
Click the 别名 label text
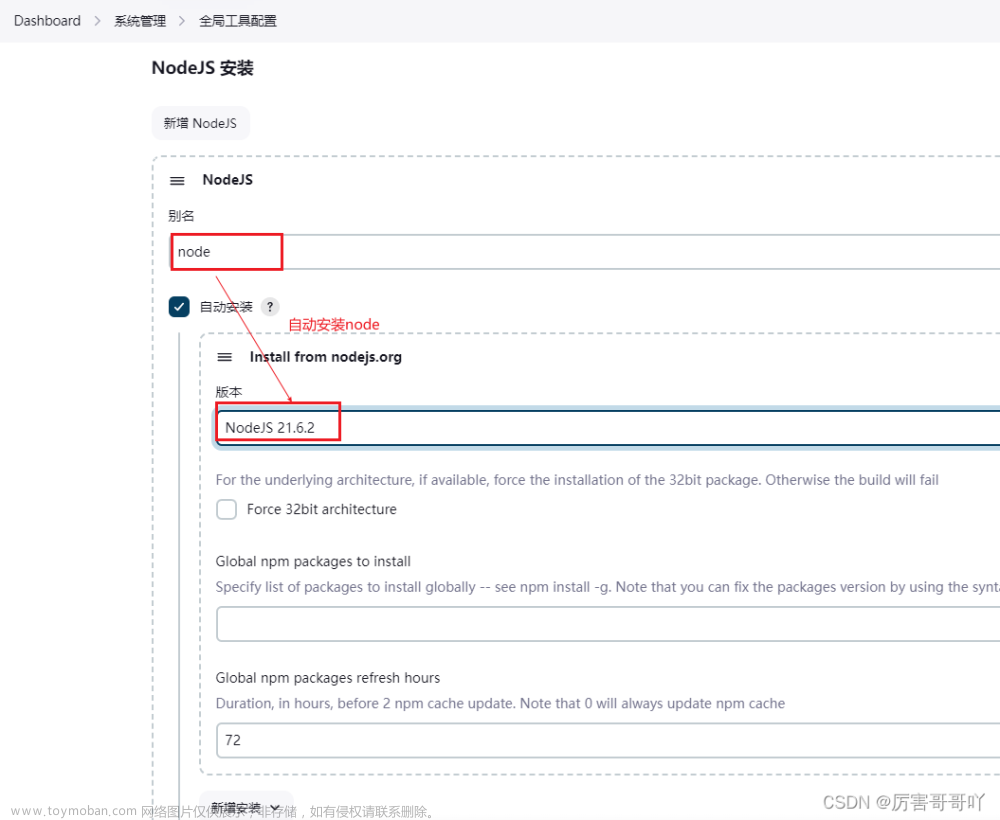(x=181, y=216)
